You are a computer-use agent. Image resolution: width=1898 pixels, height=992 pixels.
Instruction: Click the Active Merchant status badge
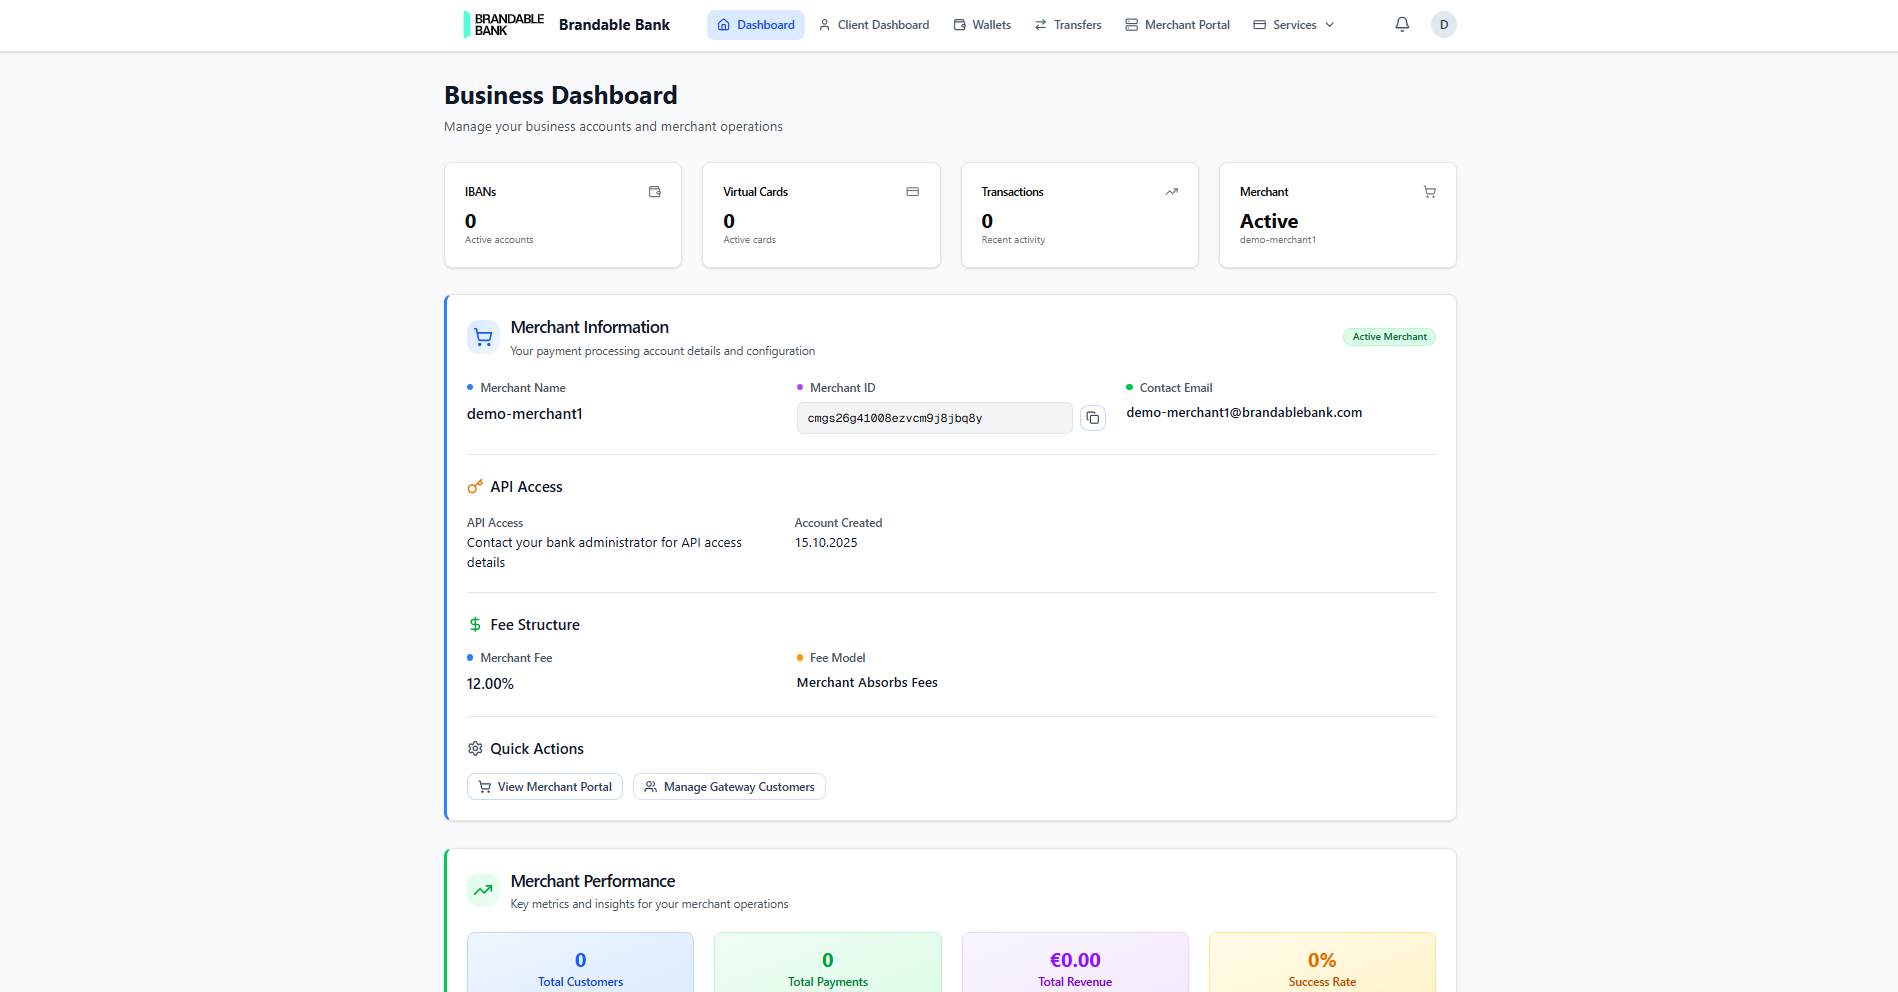tap(1389, 337)
